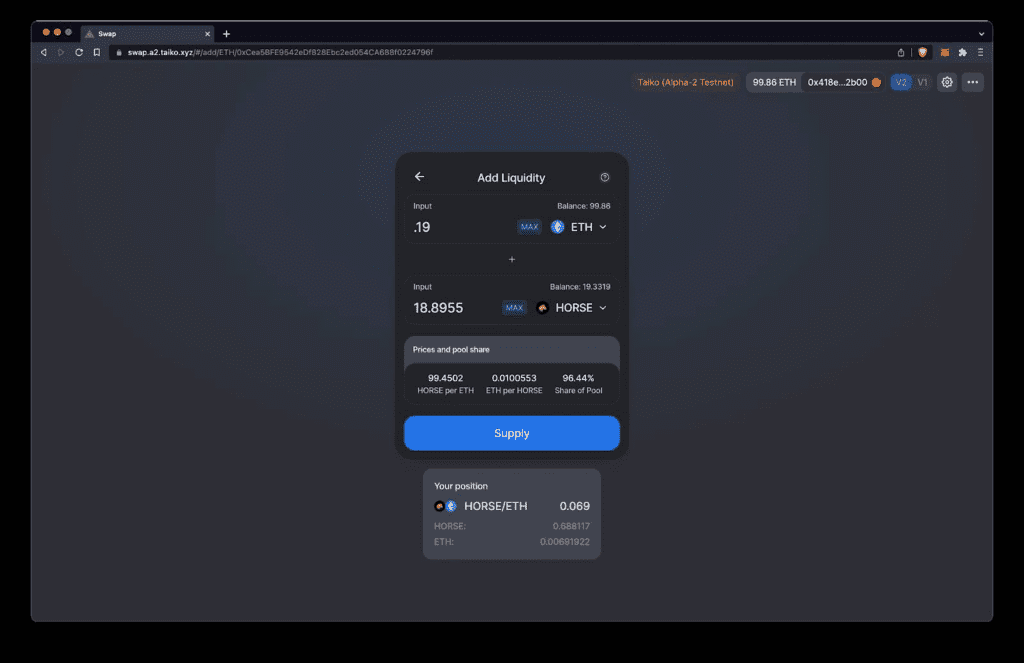
Task: Open the ETH token selector dropdown
Action: pyautogui.click(x=579, y=227)
